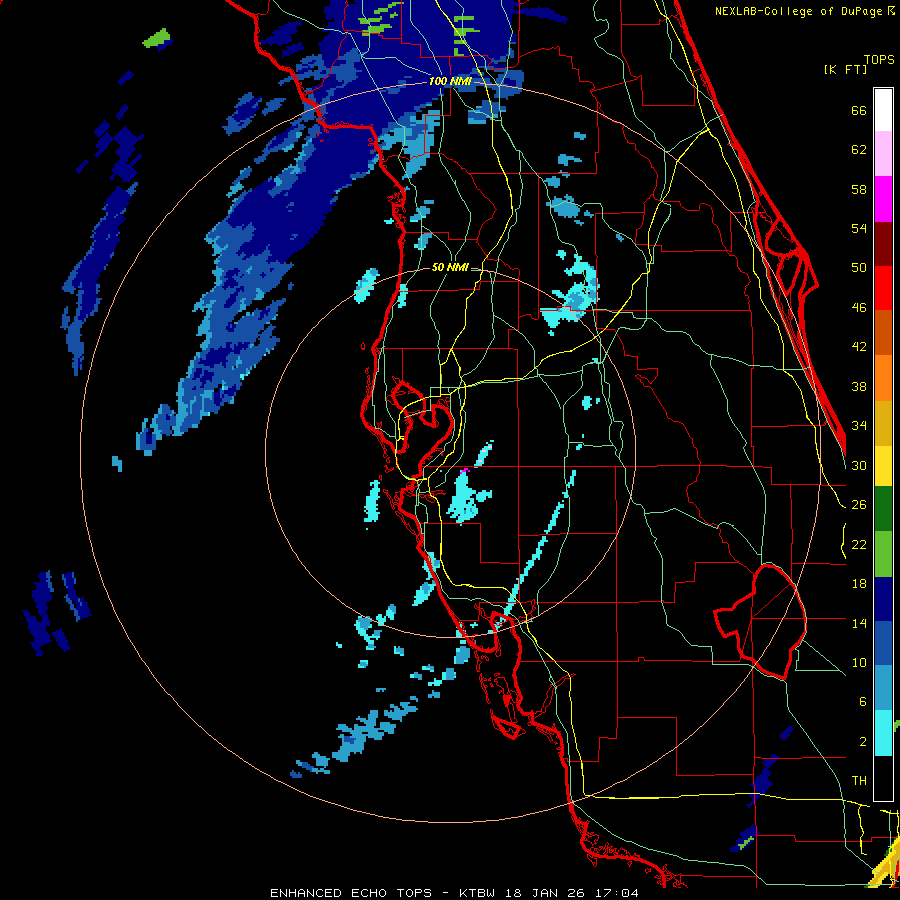
Task: Click the legend value "38"
Action: pyautogui.click(x=859, y=386)
